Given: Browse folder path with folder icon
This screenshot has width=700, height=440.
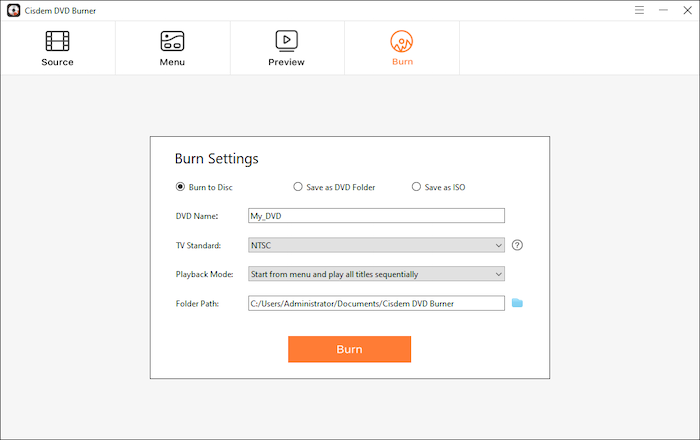Looking at the screenshot, I should [x=517, y=303].
